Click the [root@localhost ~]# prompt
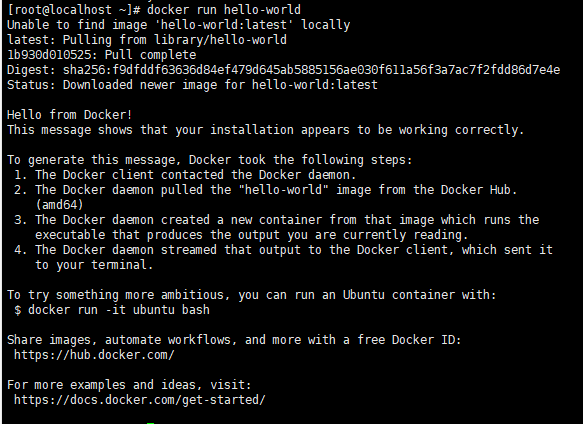The height and width of the screenshot is (424, 583). [74, 10]
